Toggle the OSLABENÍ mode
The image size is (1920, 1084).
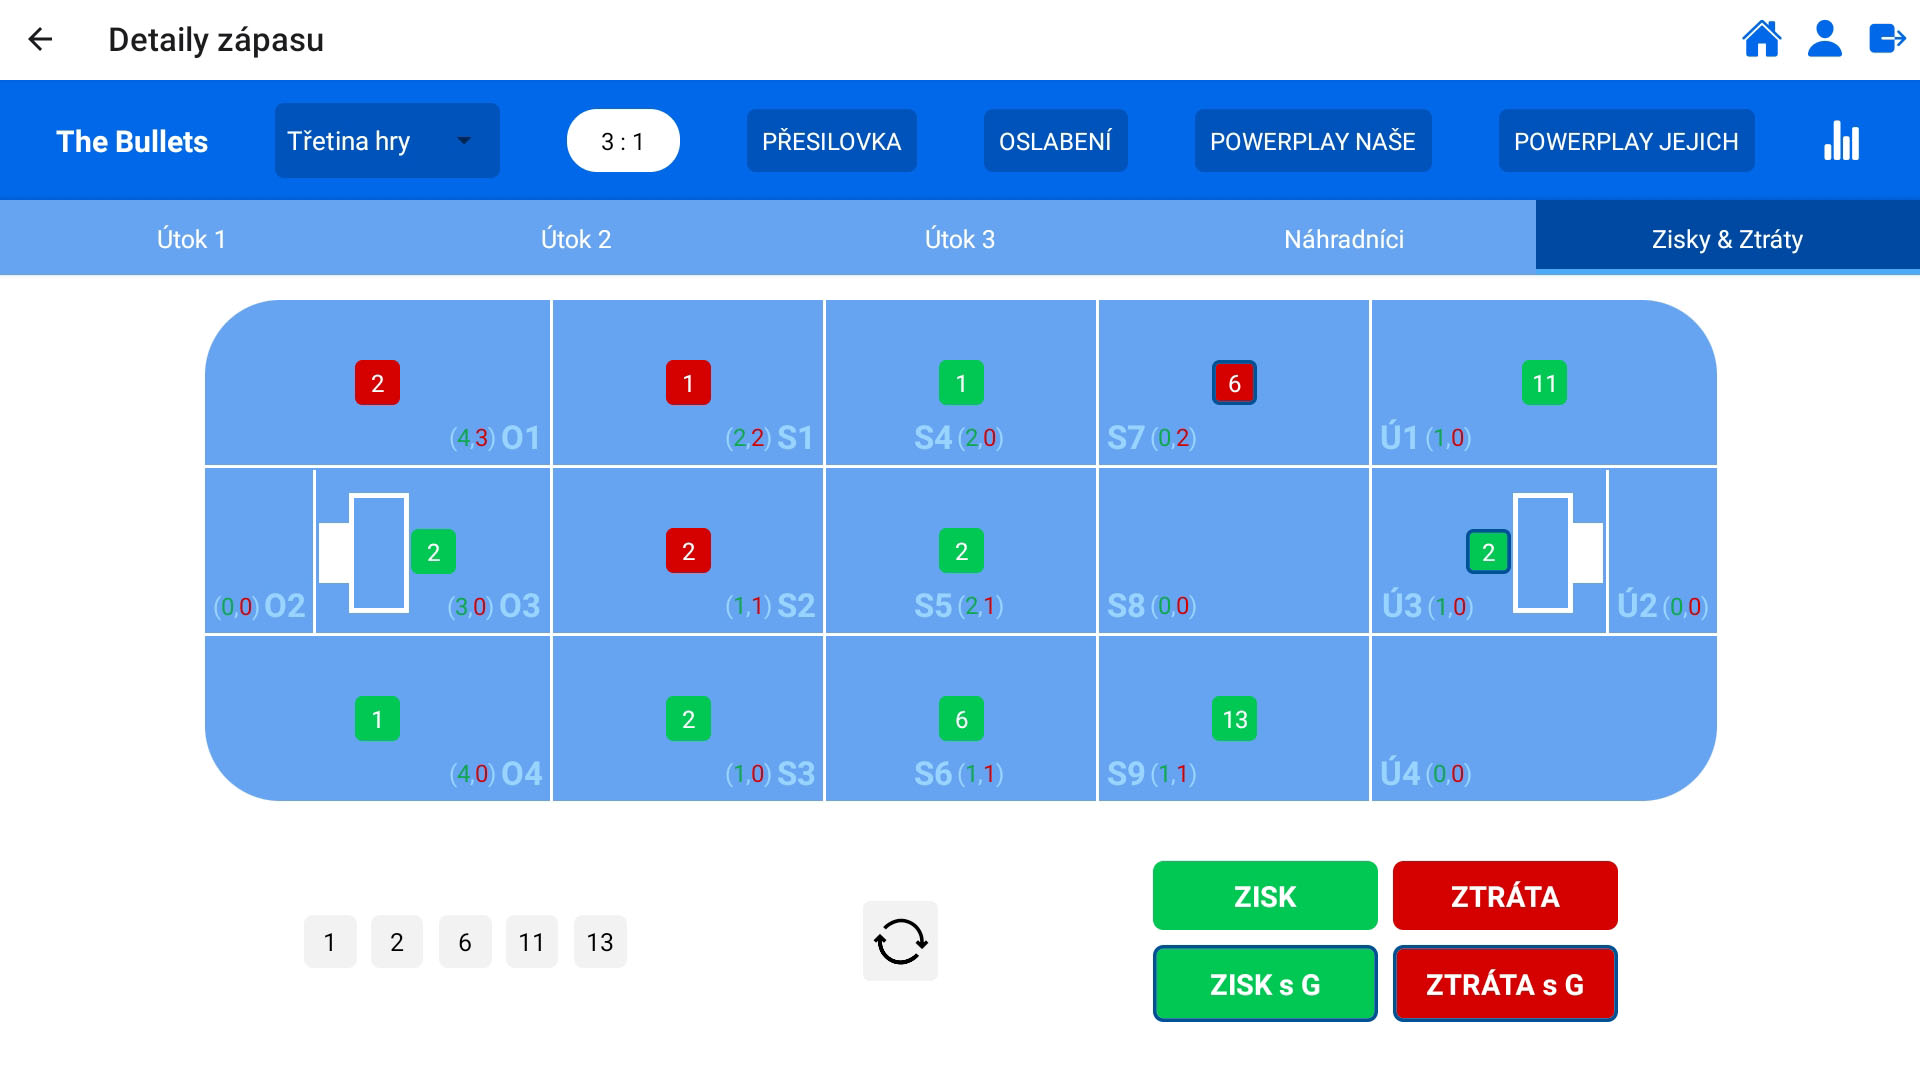tap(1055, 141)
